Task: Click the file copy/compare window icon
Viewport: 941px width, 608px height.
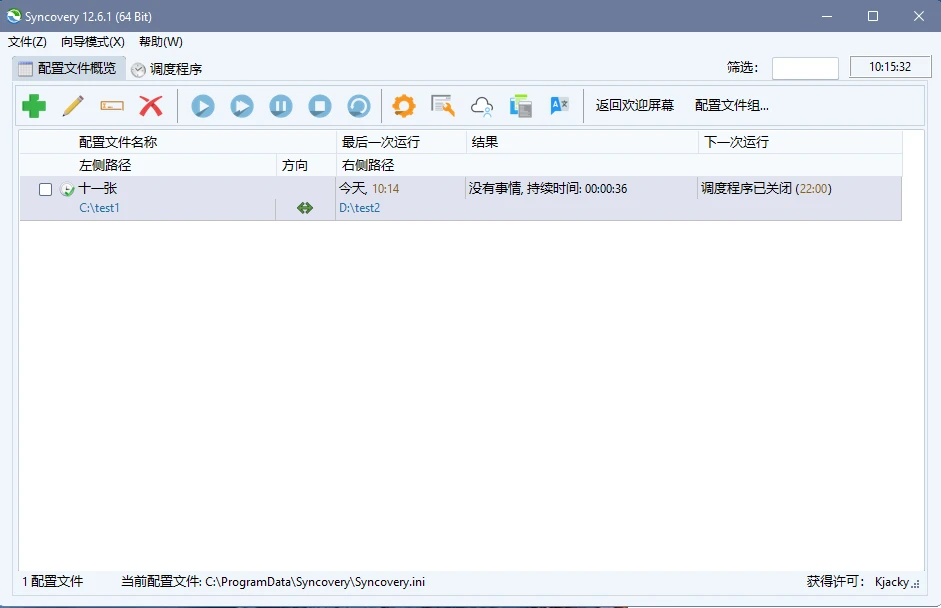Action: pos(521,106)
